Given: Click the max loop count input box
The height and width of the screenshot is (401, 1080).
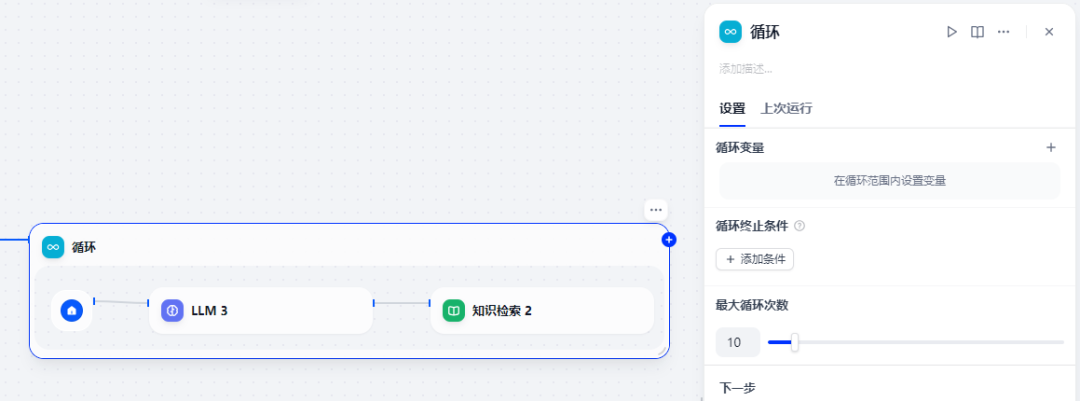Looking at the screenshot, I should [x=738, y=342].
